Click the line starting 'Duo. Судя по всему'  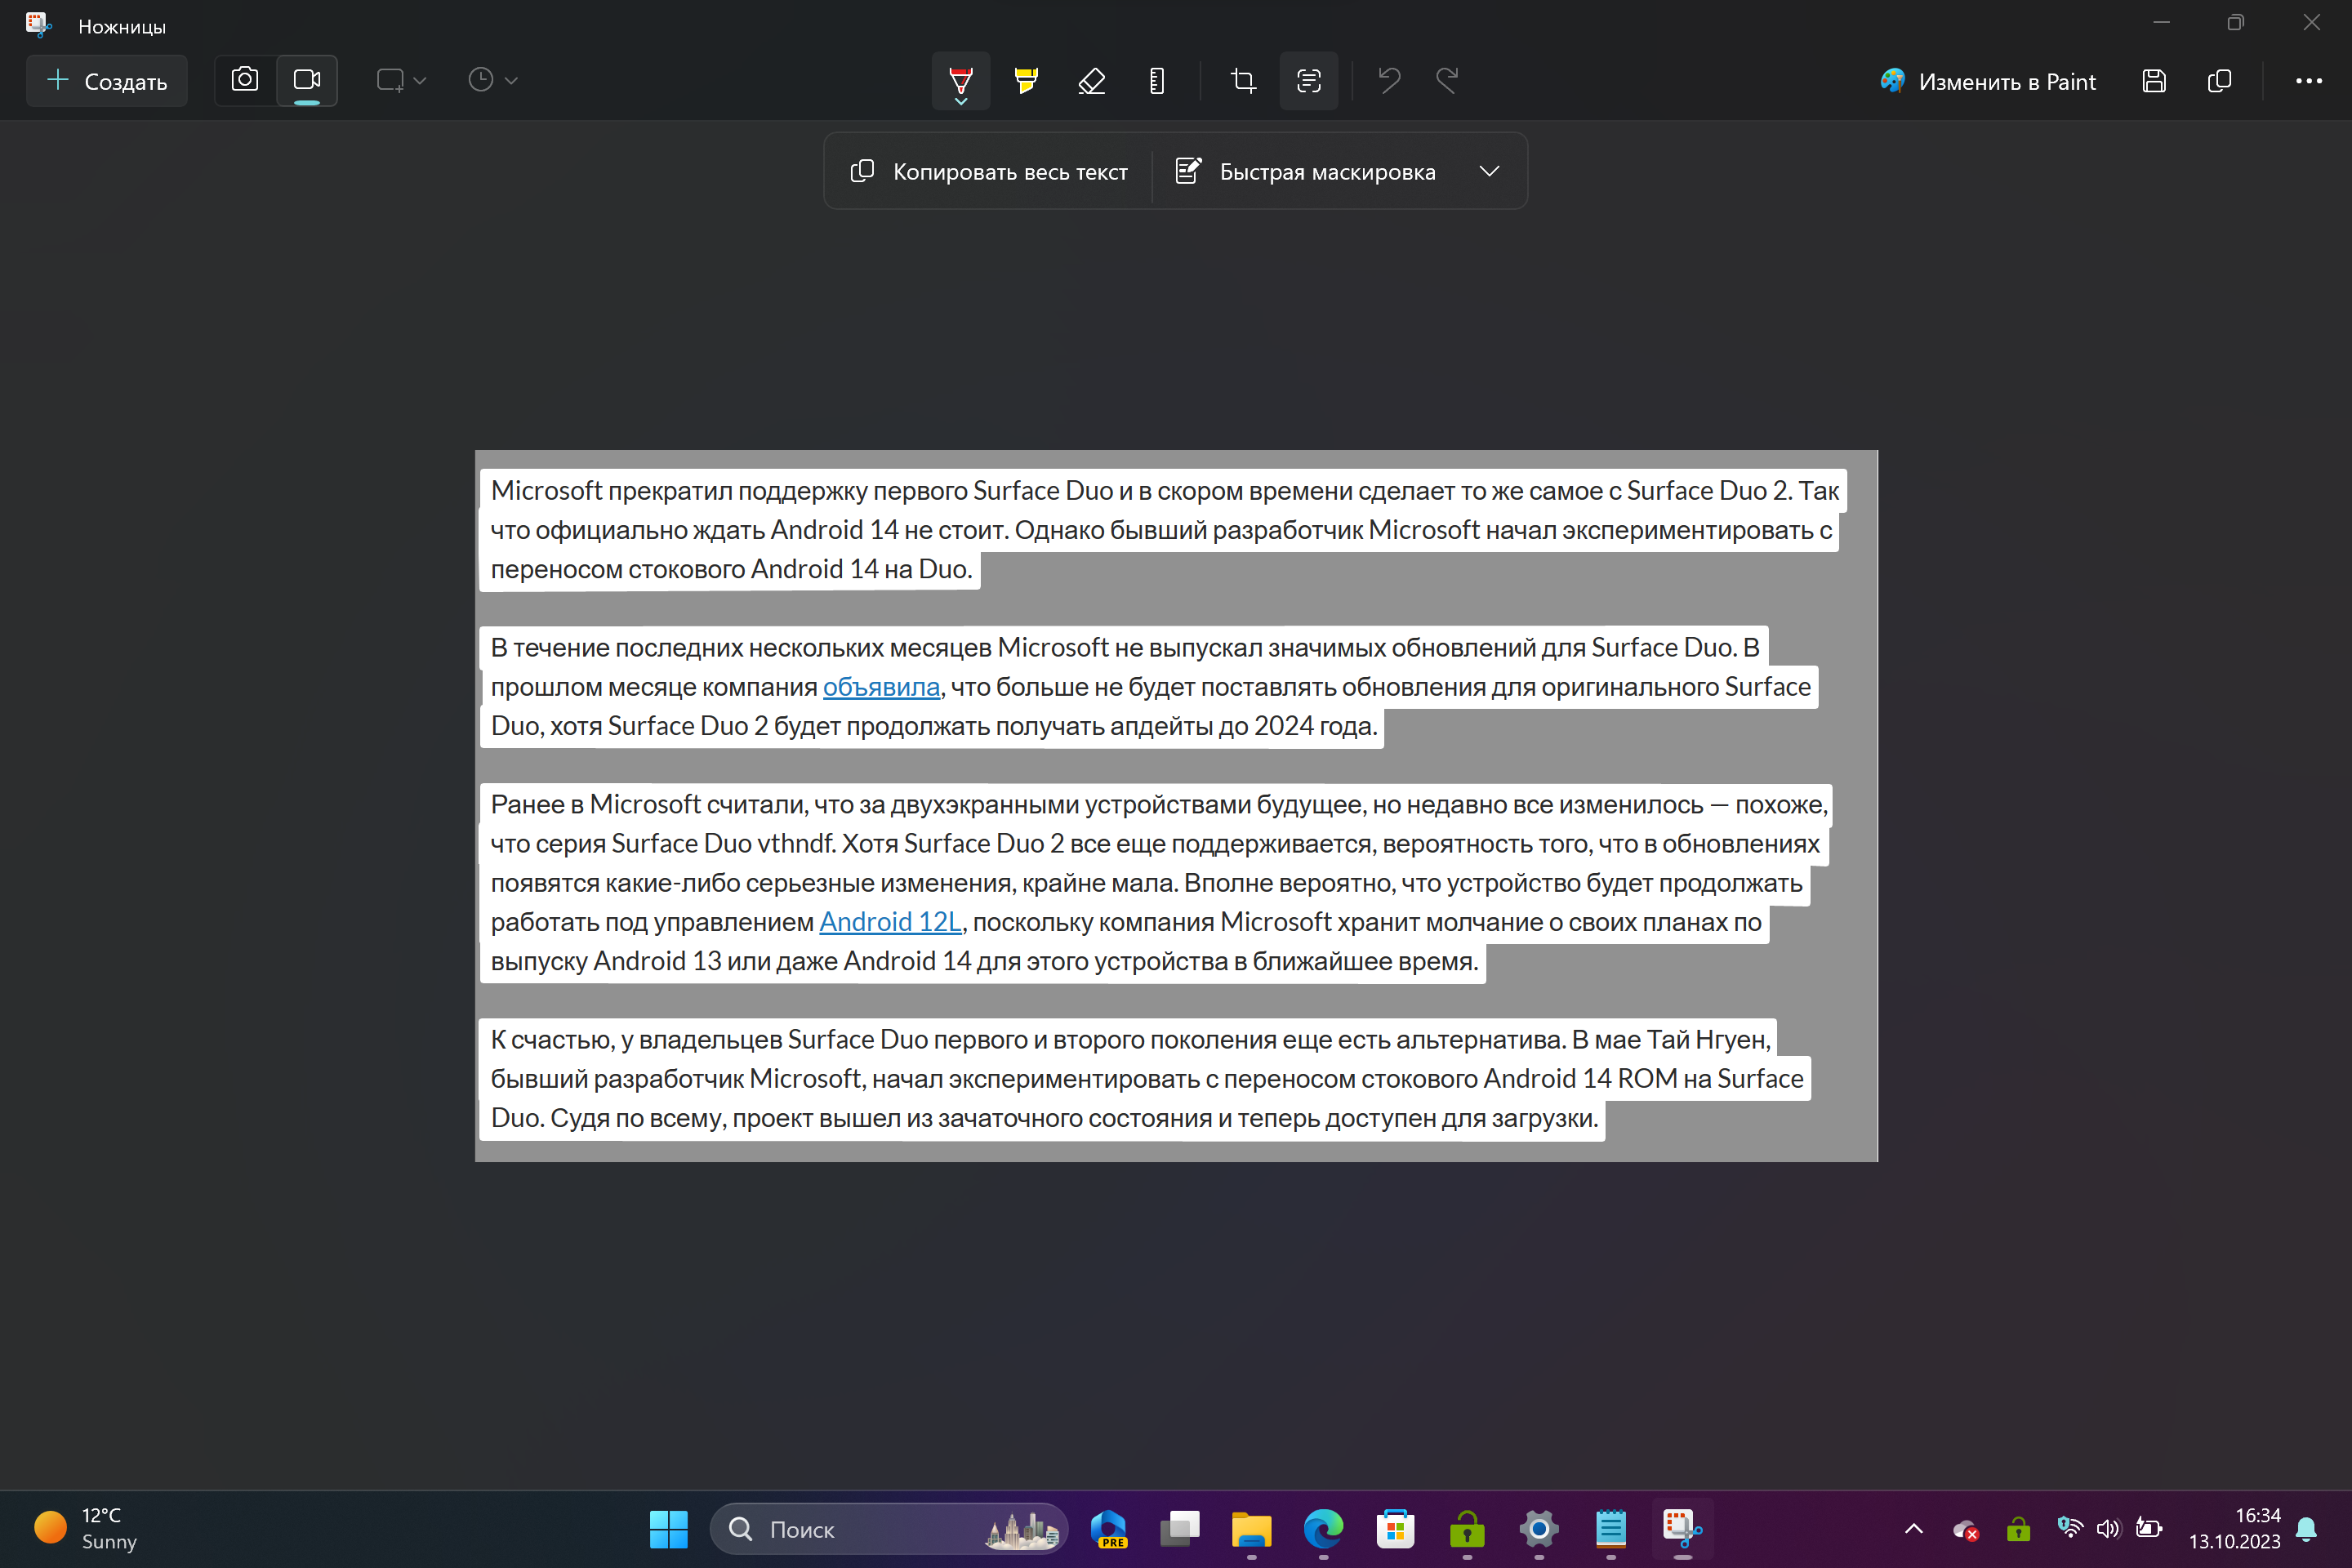click(x=1044, y=1118)
